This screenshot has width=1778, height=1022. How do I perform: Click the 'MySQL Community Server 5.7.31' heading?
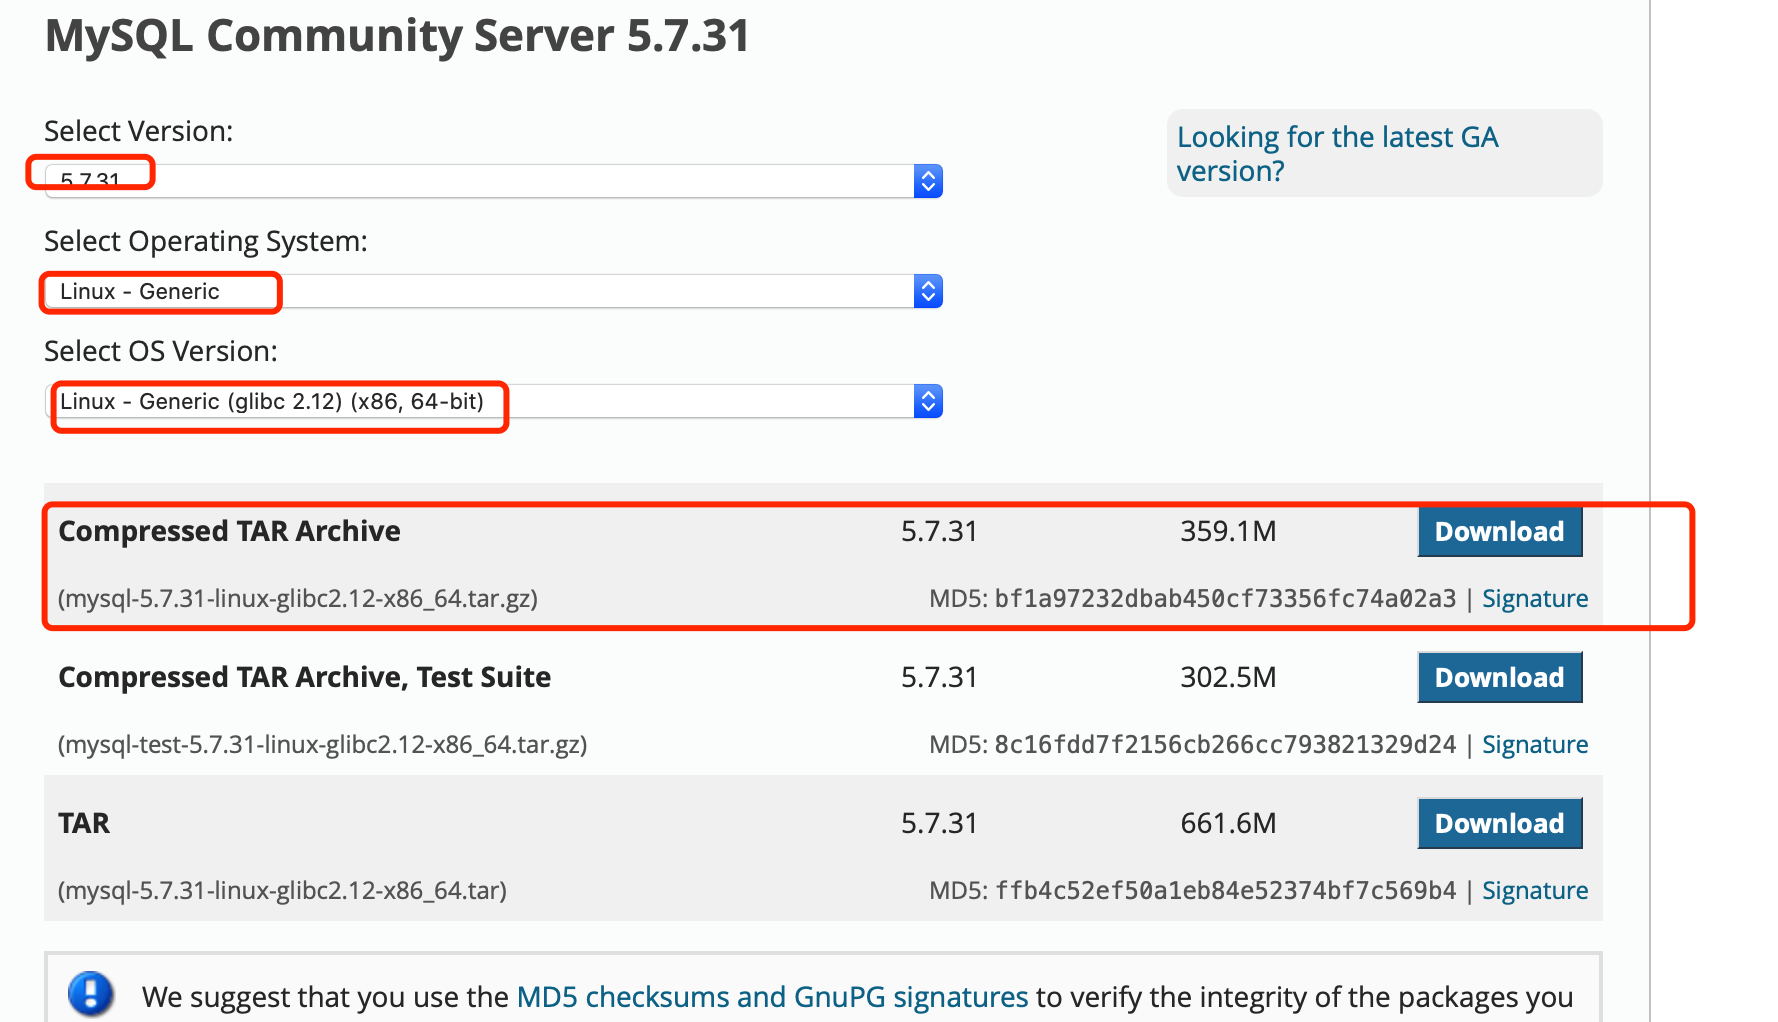397,36
